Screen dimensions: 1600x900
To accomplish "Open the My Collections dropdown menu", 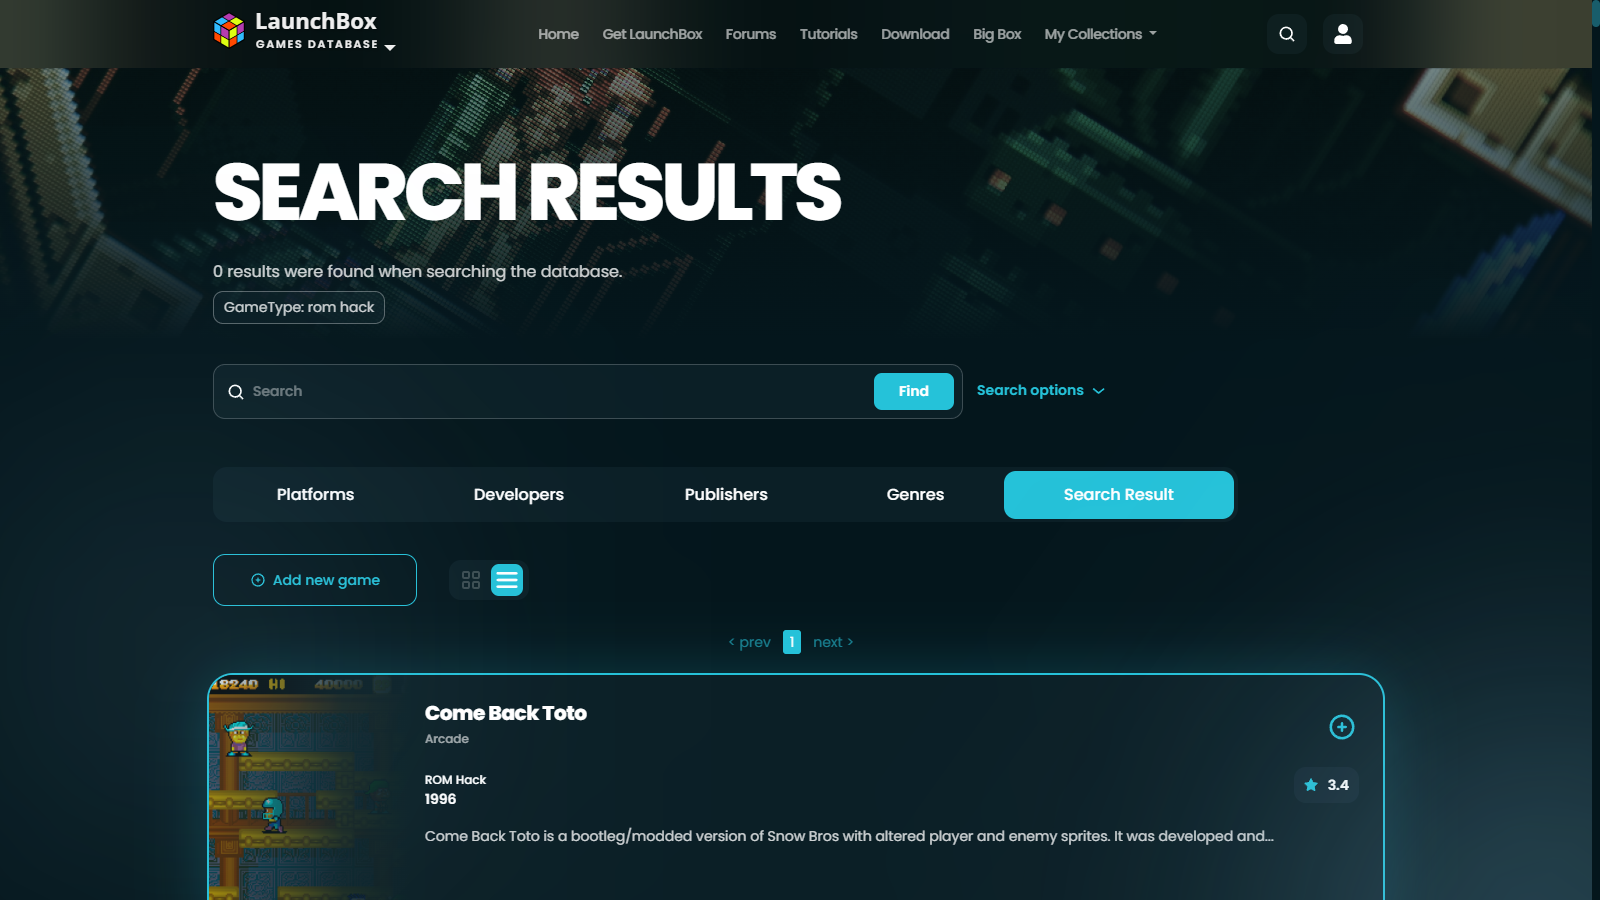I will click(x=1100, y=34).
